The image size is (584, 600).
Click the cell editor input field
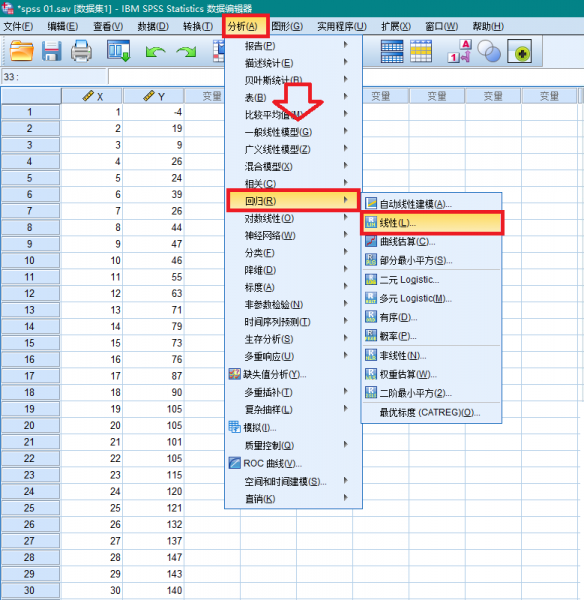(166, 77)
